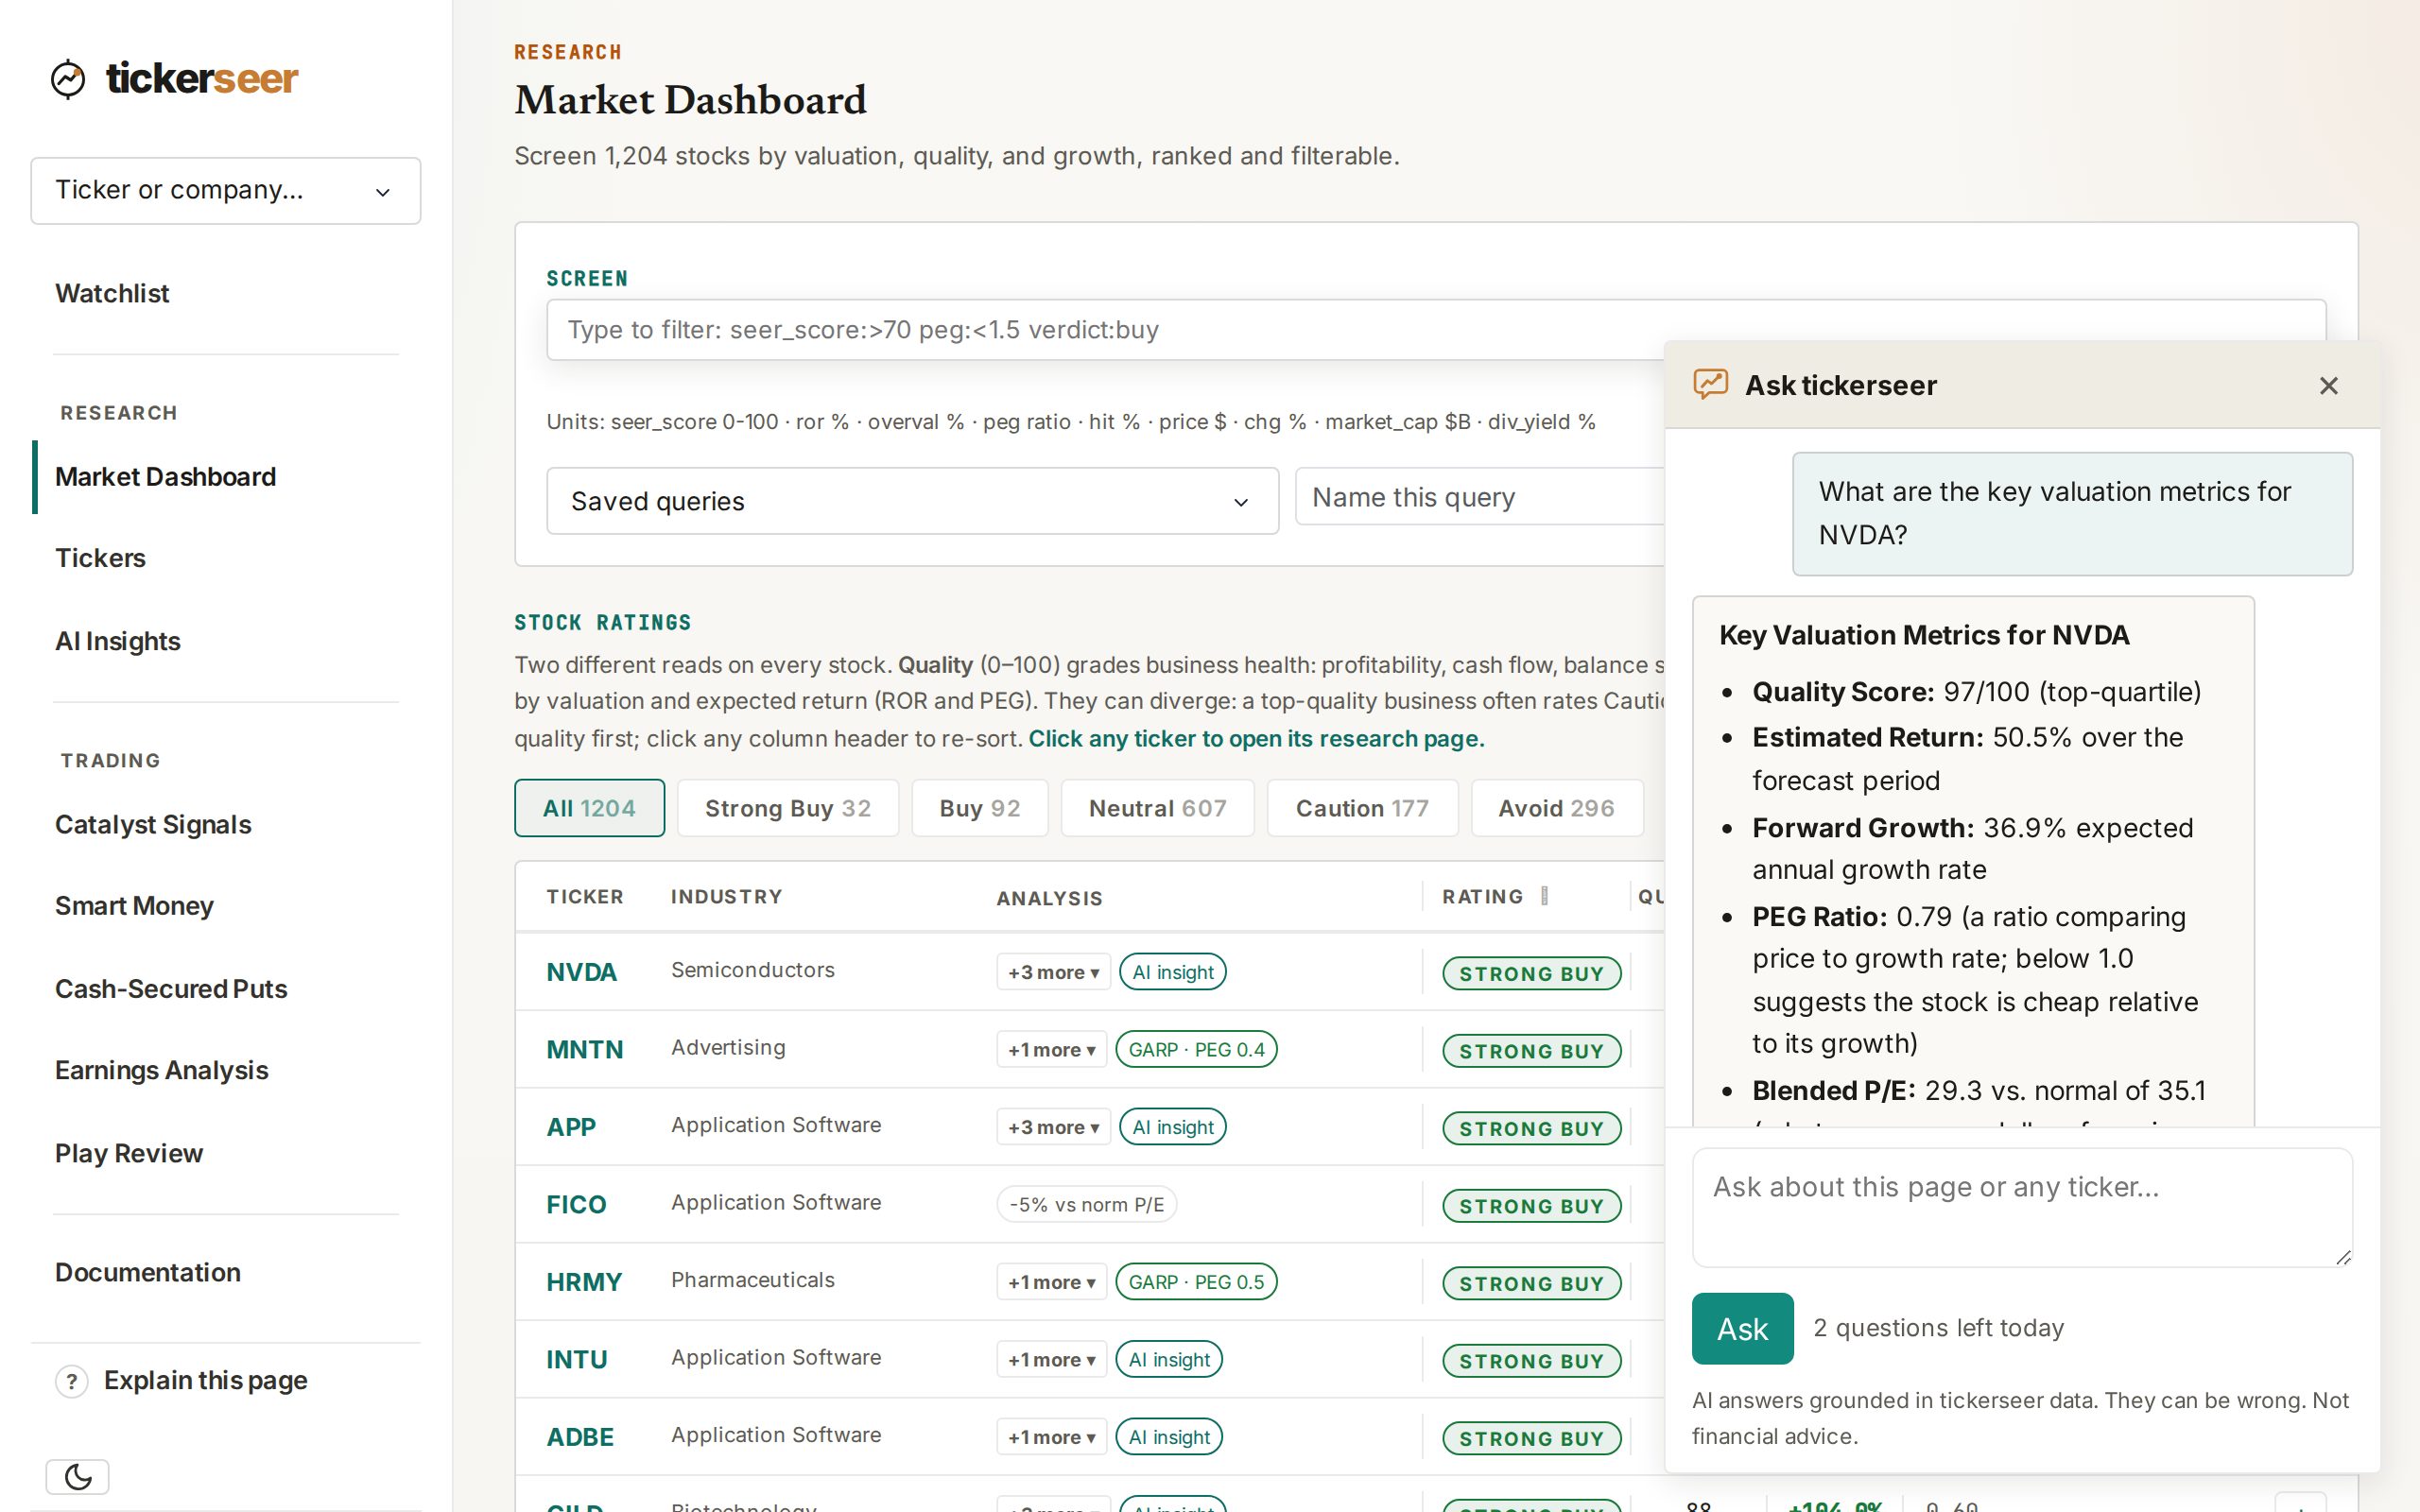The height and width of the screenshot is (1512, 2420).
Task: Open the Tickers sidebar page
Action: coord(100,558)
